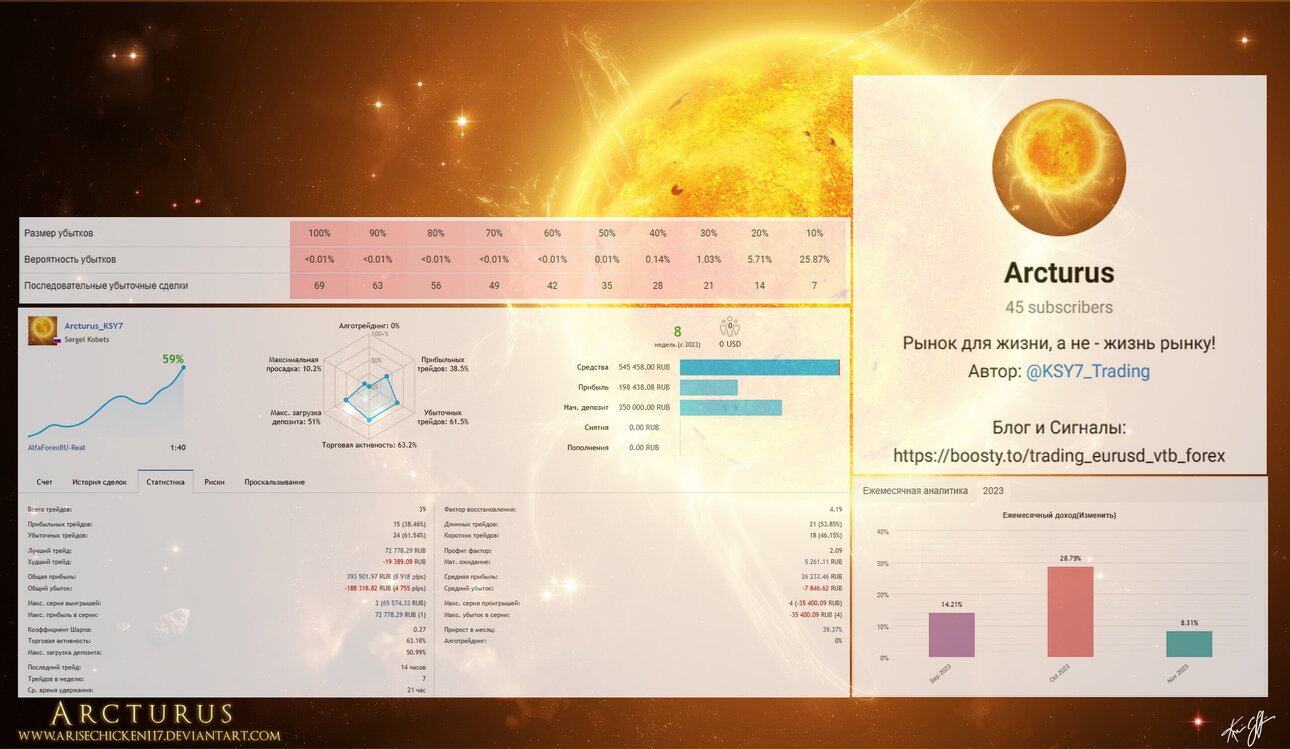Click the Прибыль 198 438.08 RUB bar
The width and height of the screenshot is (1290, 749).
coord(709,387)
